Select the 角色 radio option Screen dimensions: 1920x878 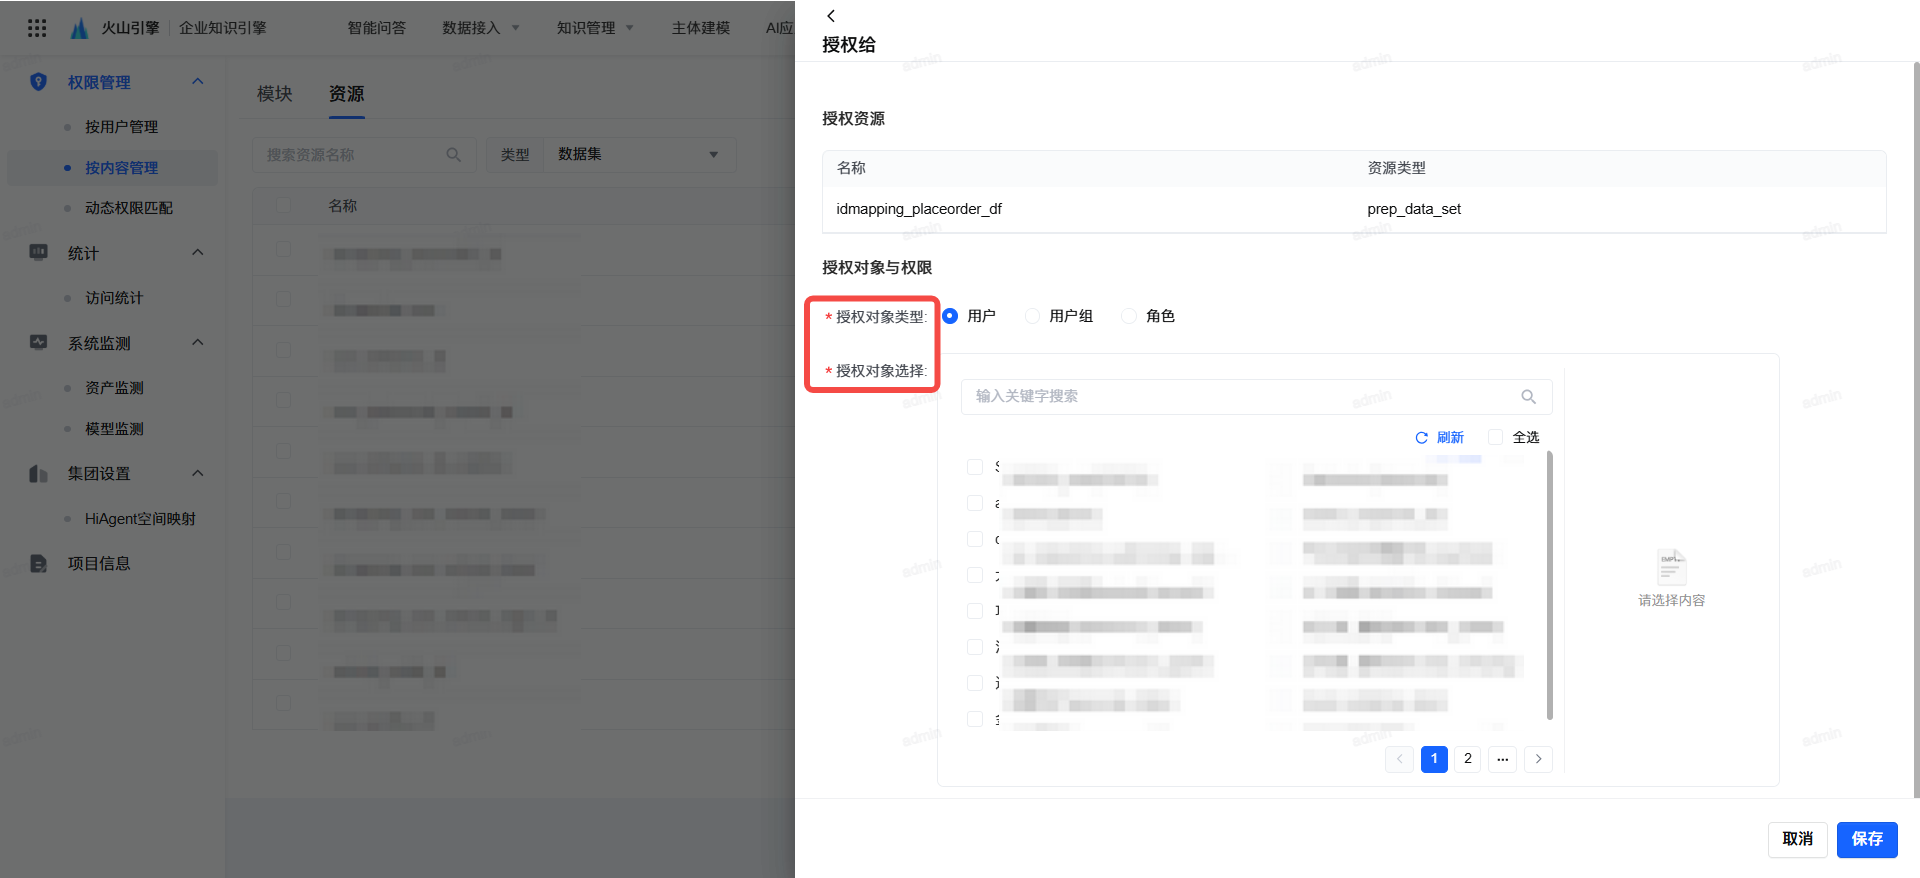pos(1129,316)
